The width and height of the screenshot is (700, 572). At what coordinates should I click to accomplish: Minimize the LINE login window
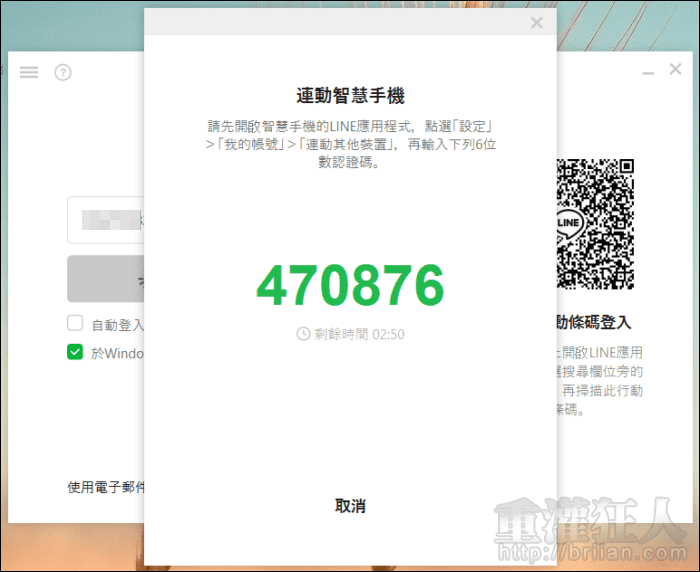click(649, 71)
